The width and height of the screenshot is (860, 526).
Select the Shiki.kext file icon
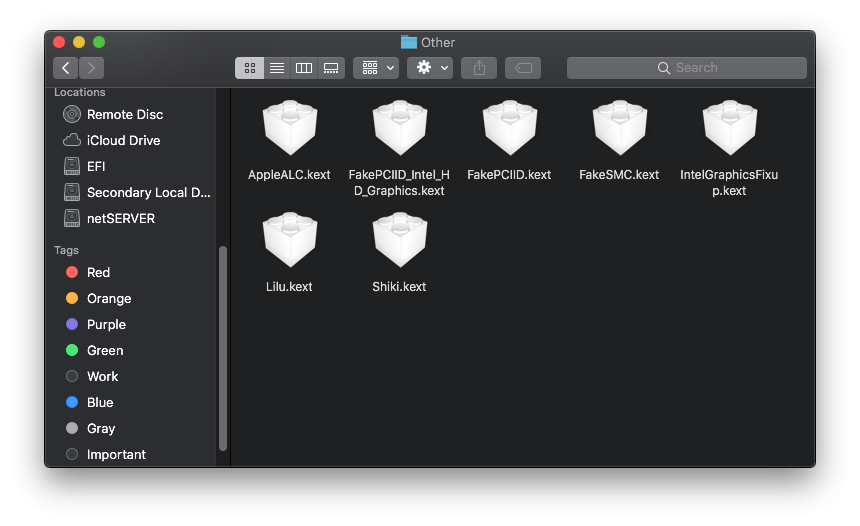[x=400, y=240]
